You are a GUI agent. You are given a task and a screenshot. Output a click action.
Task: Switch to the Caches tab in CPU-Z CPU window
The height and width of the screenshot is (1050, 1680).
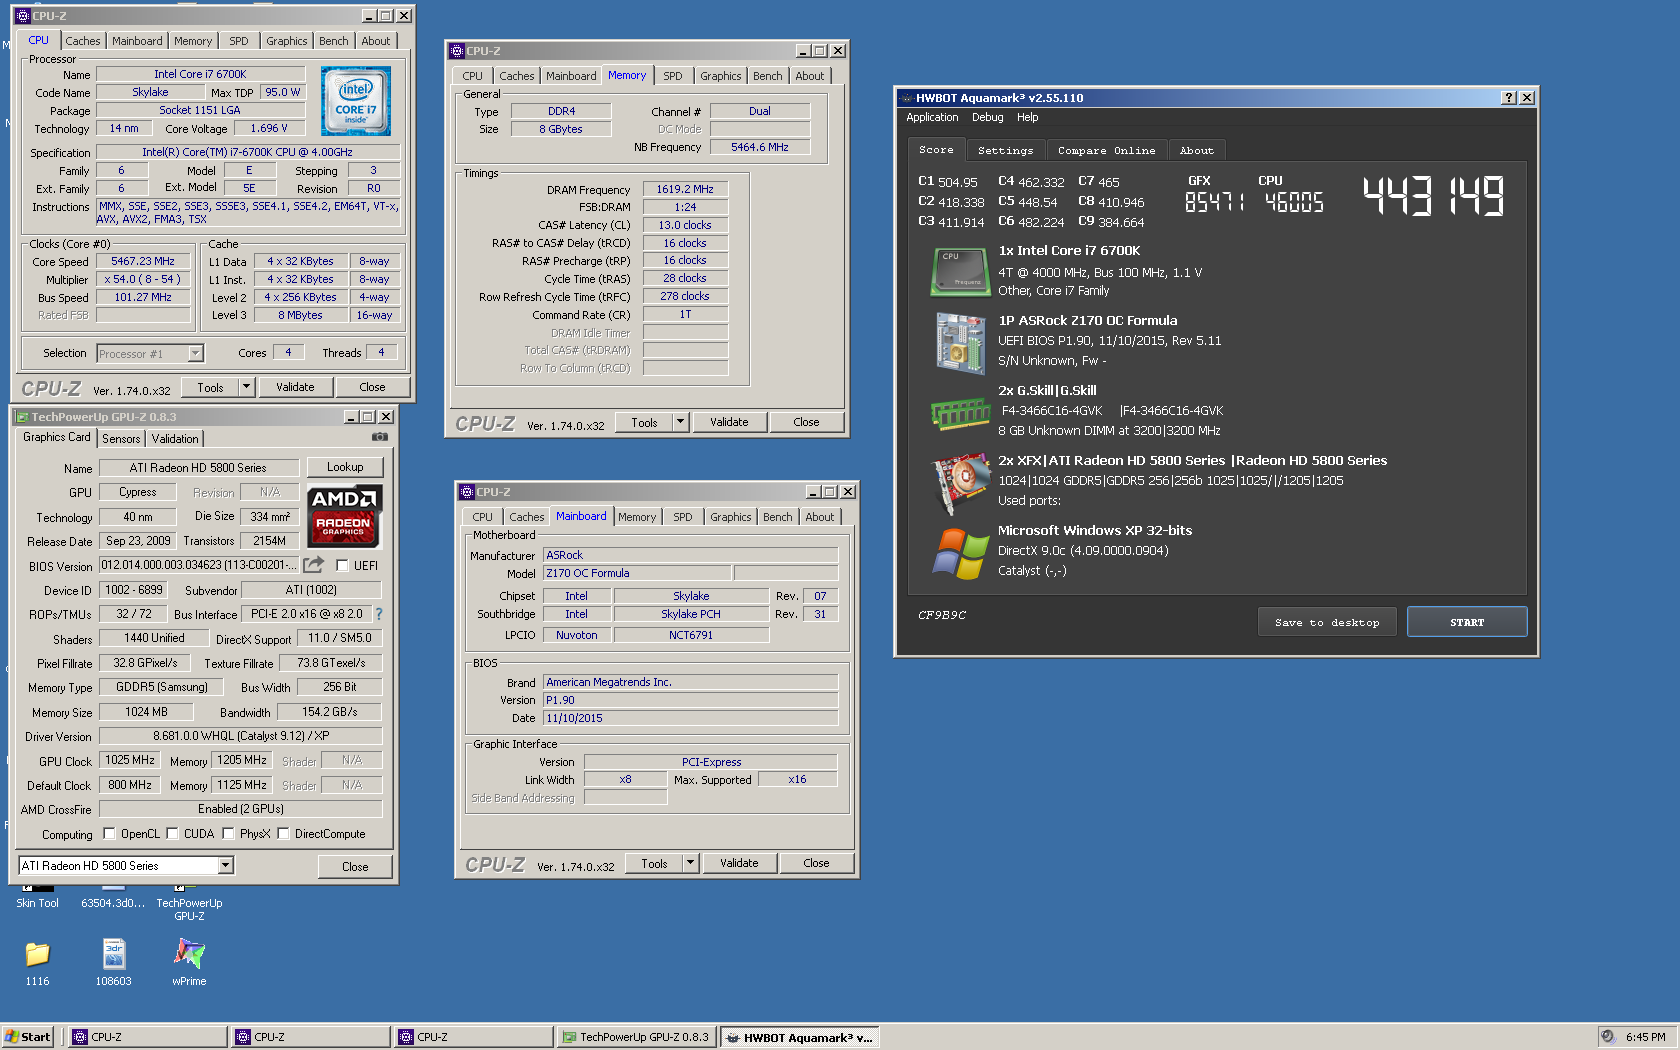(x=83, y=41)
